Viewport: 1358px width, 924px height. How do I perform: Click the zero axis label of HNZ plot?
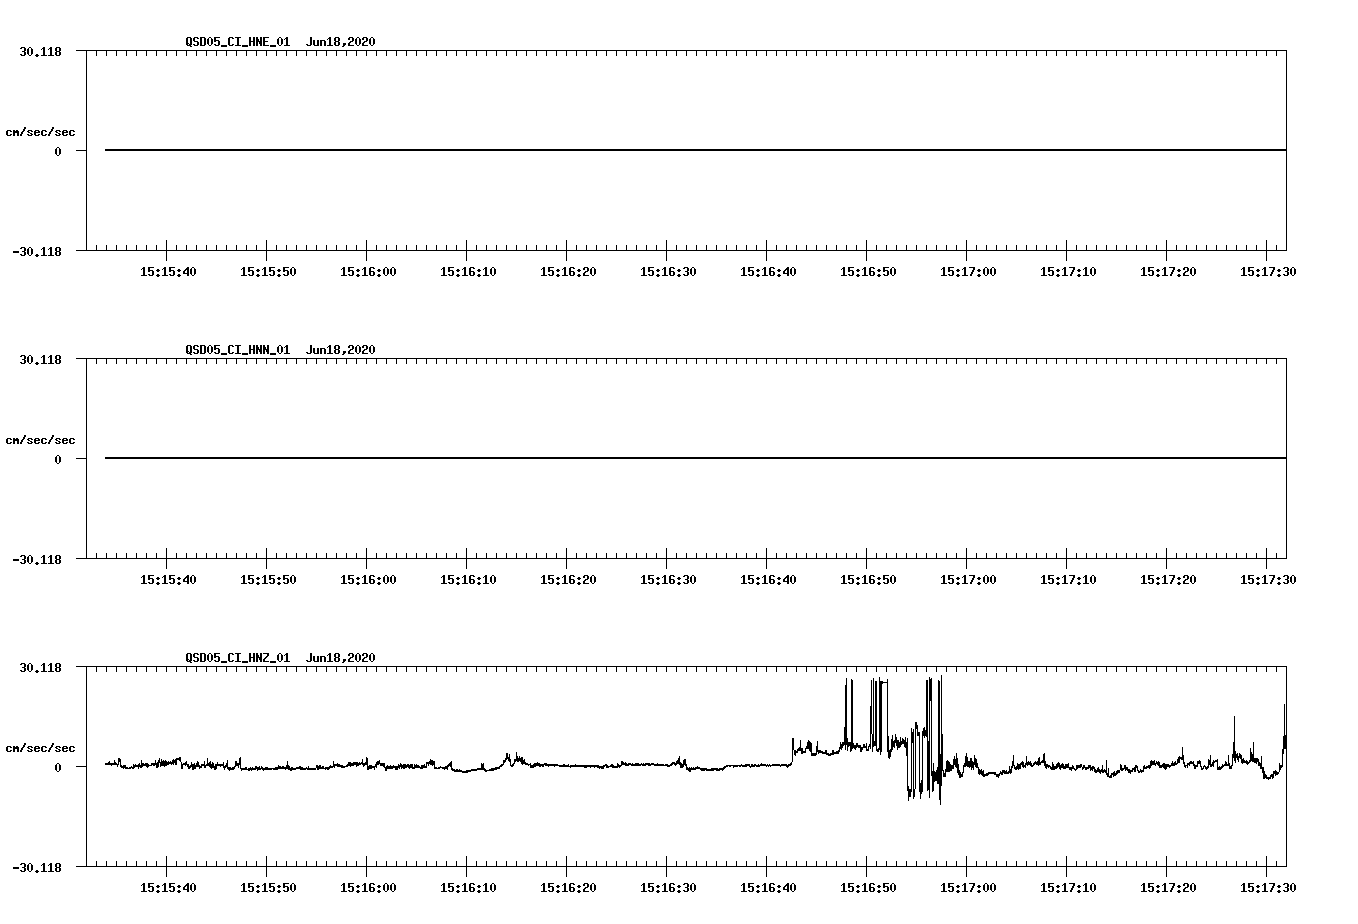click(x=58, y=767)
